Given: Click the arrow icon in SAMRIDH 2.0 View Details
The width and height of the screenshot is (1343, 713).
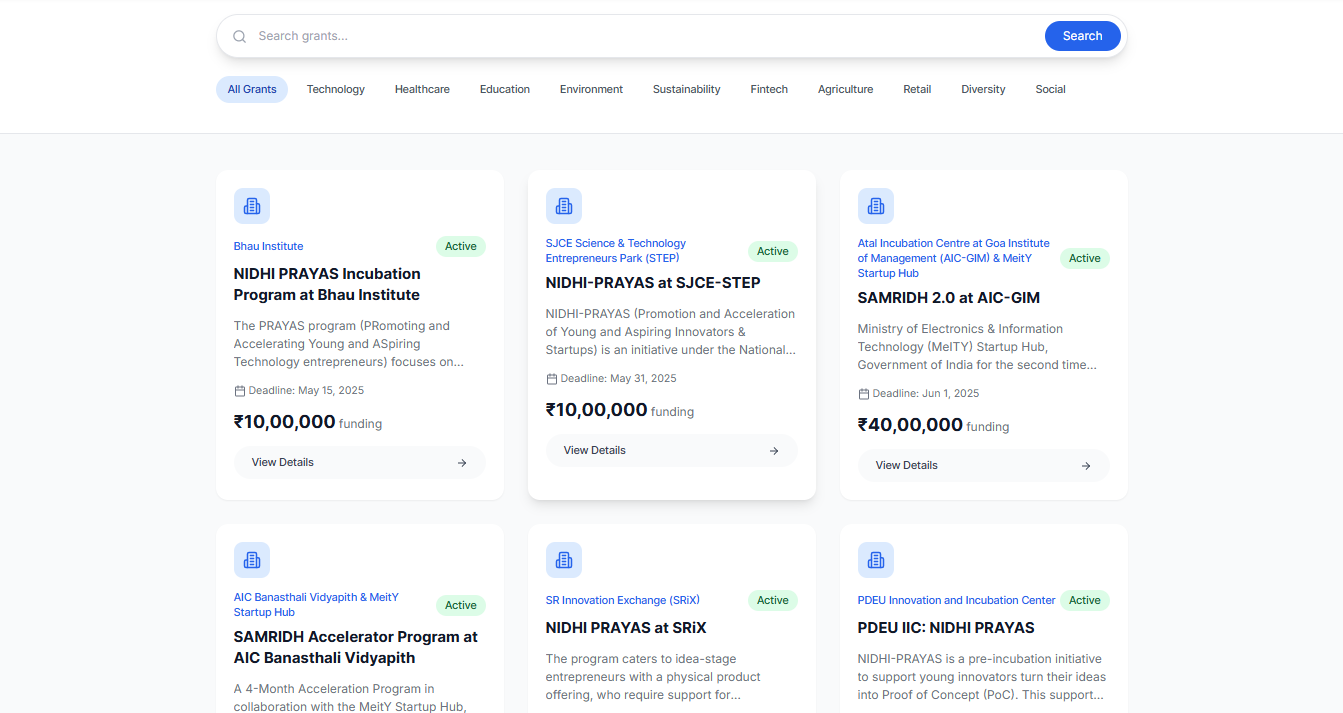Looking at the screenshot, I should (x=1086, y=466).
